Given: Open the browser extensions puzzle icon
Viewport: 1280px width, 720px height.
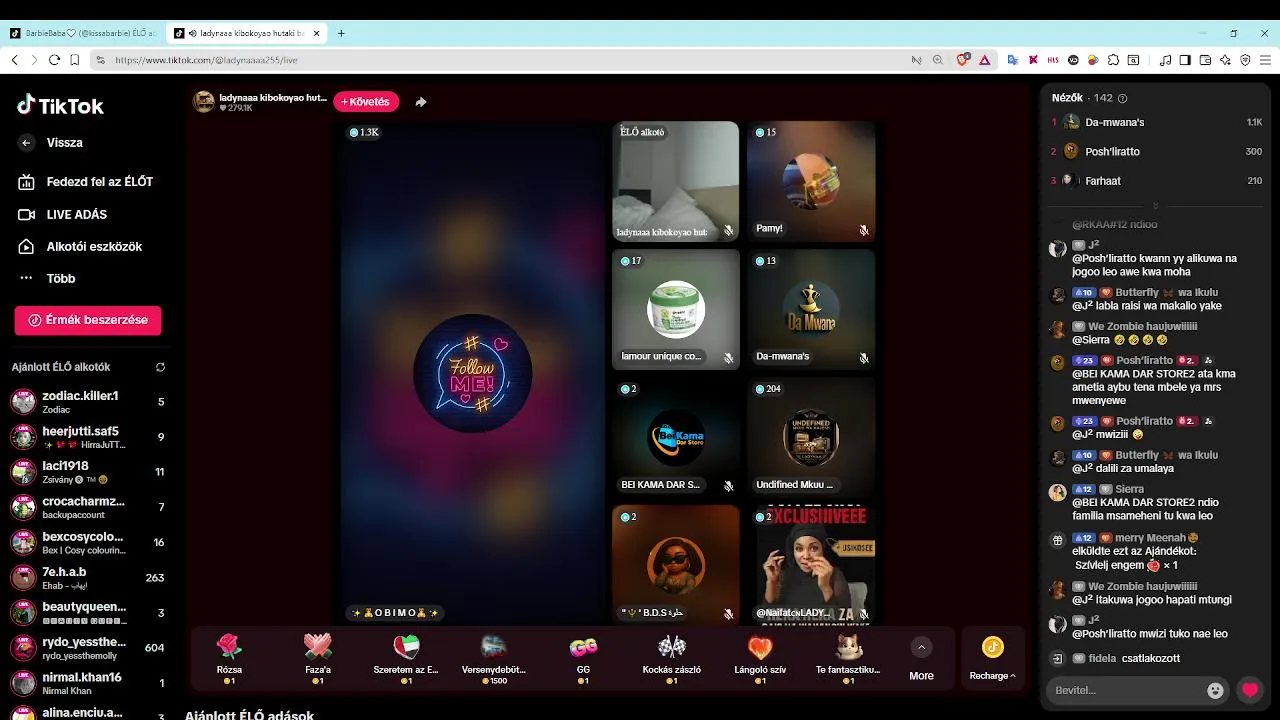Looking at the screenshot, I should click(1113, 60).
